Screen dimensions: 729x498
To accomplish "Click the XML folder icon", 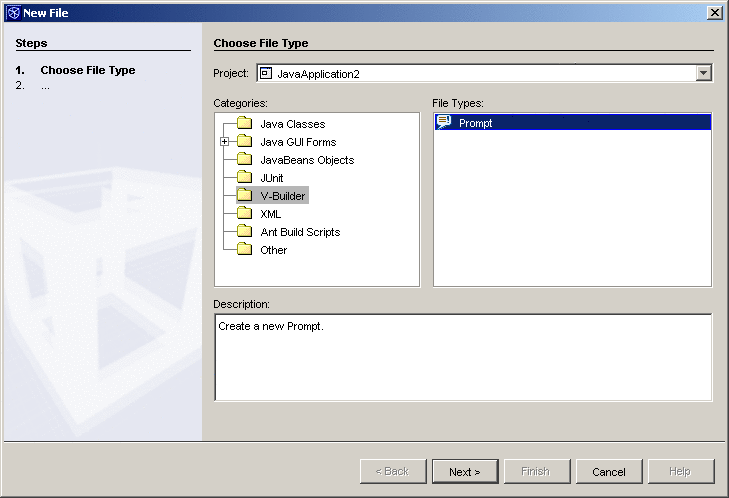I will 244,214.
